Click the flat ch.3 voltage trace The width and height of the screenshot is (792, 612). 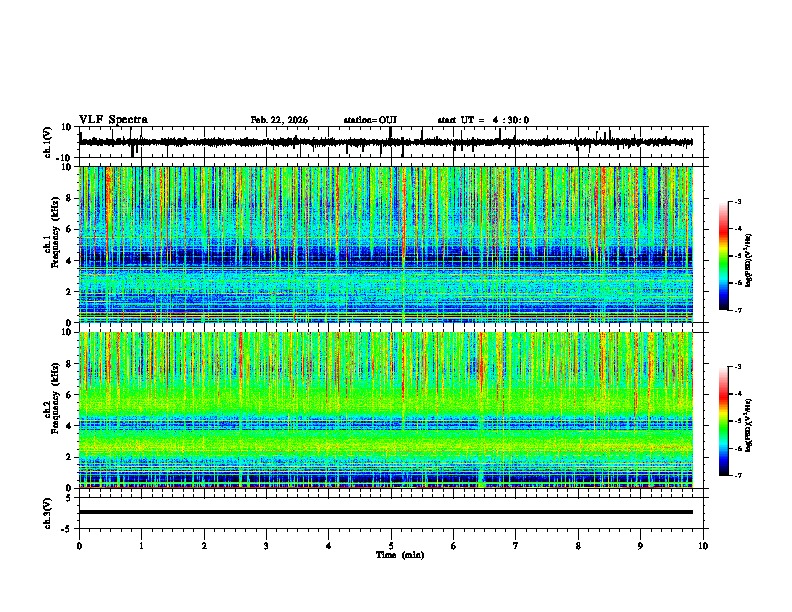click(x=386, y=512)
